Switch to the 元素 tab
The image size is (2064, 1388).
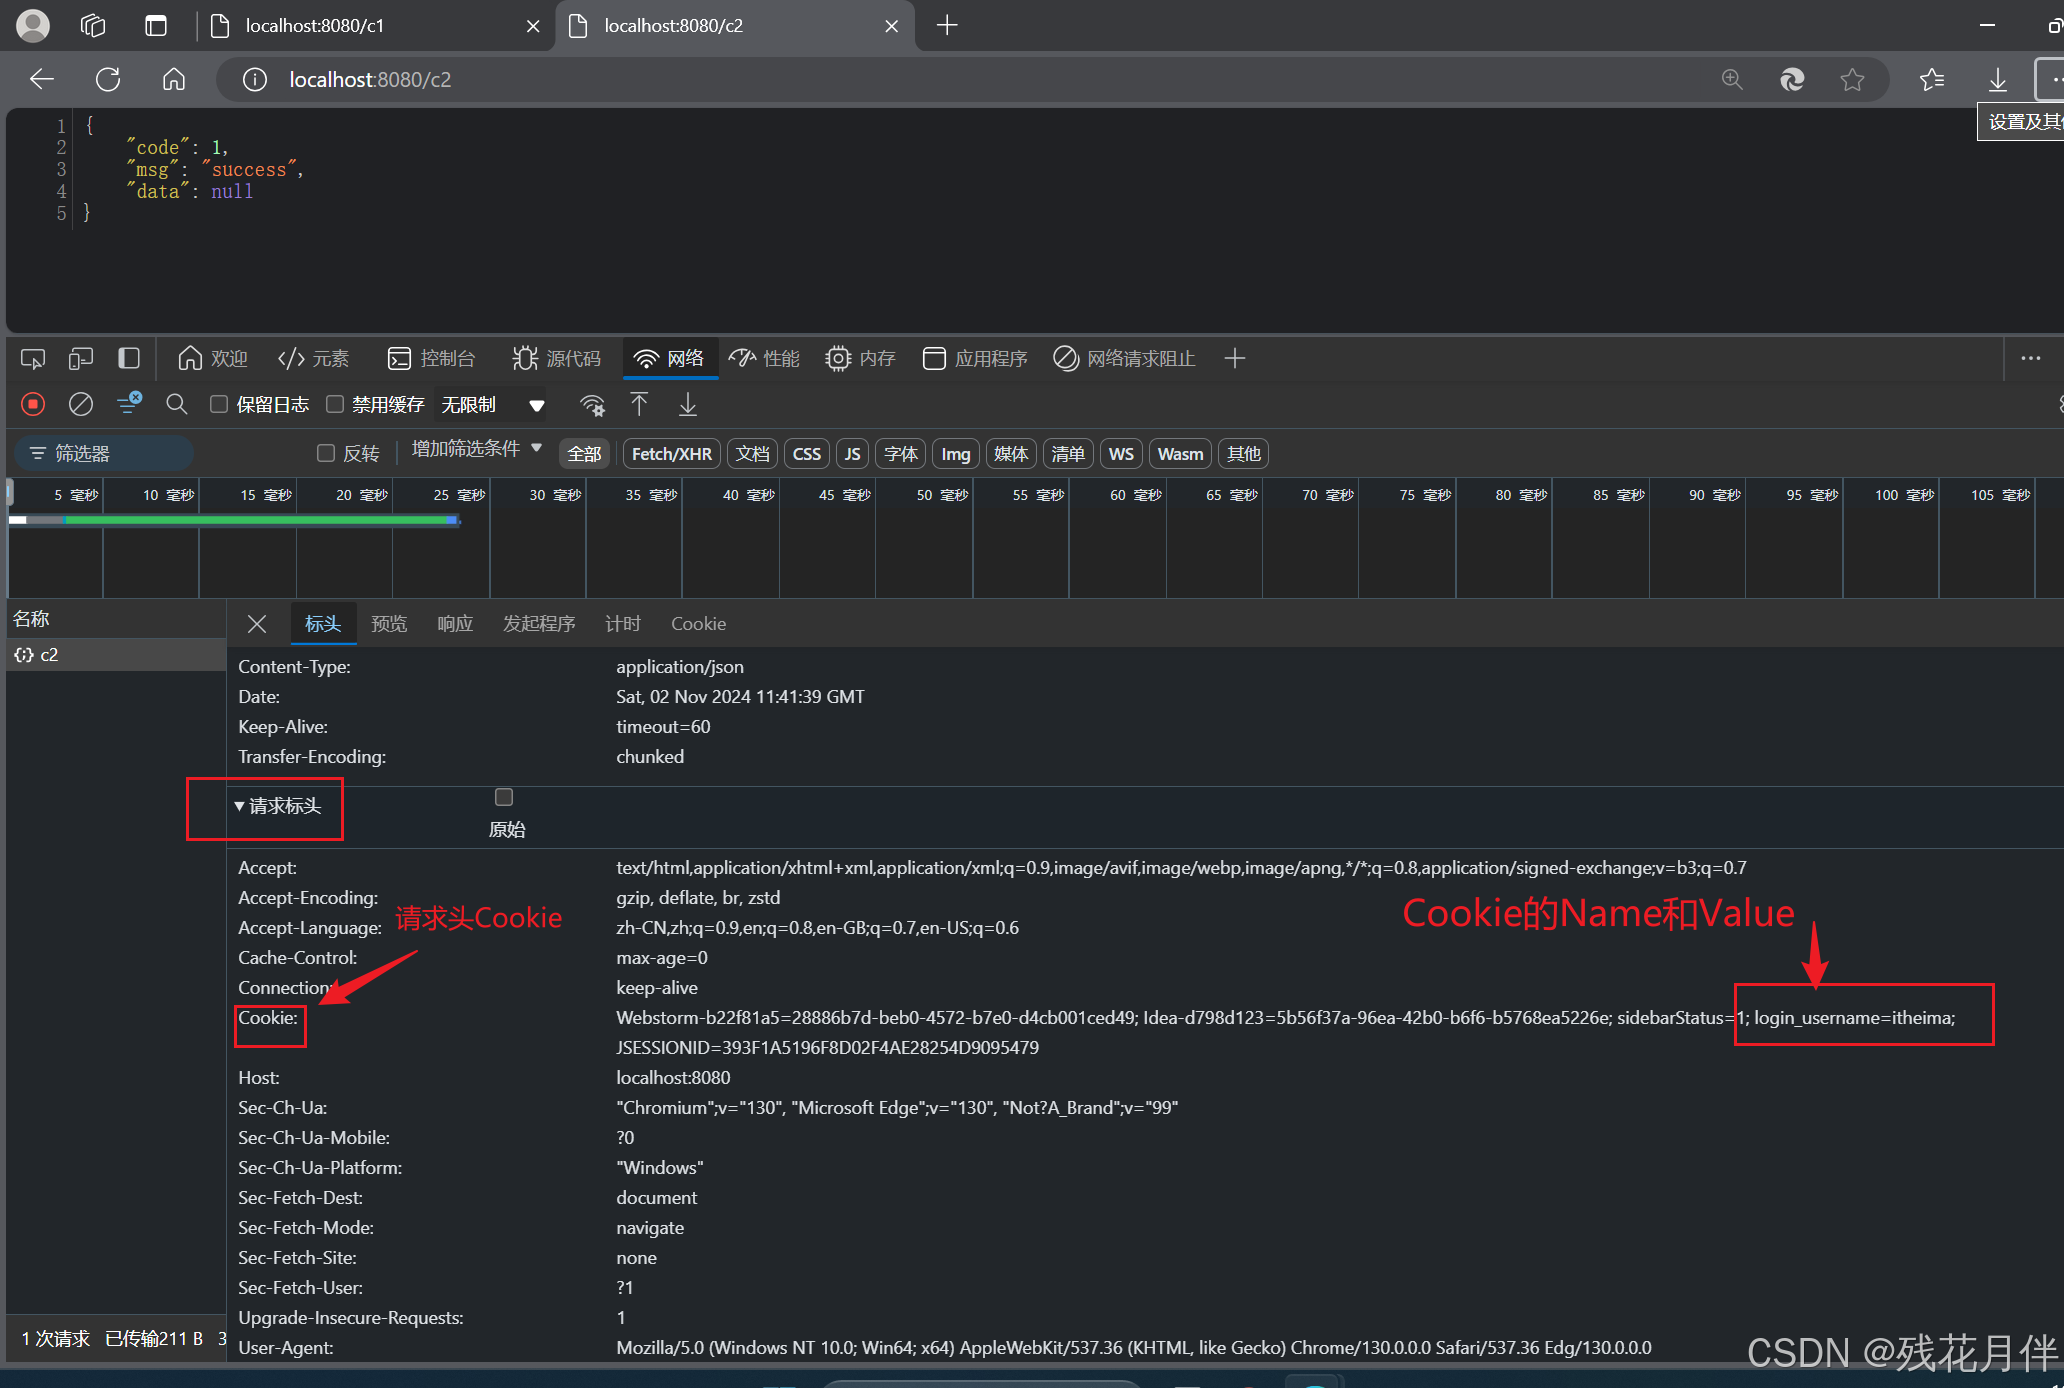313,358
